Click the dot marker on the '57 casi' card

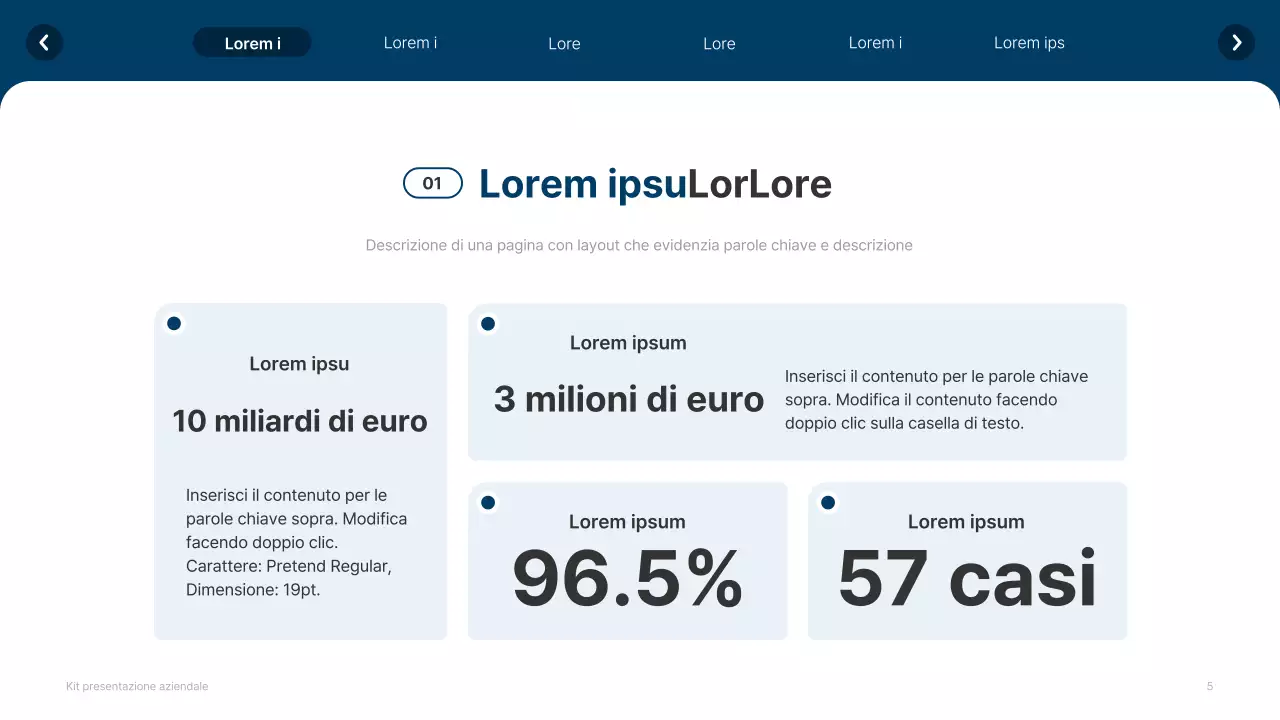[x=827, y=503]
